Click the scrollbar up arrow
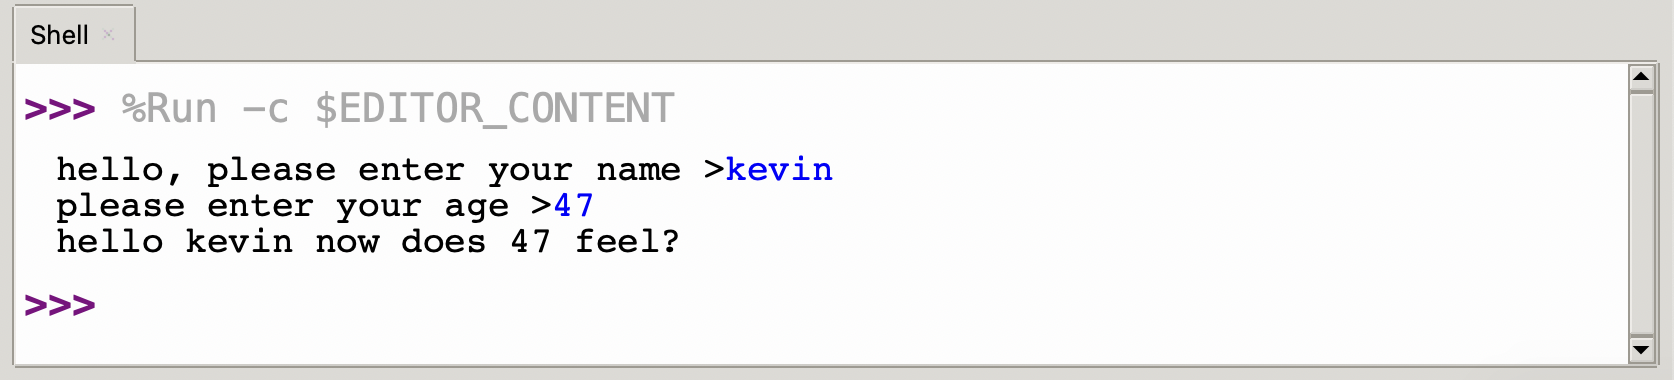Screen dimensions: 1674x380 click(1641, 77)
